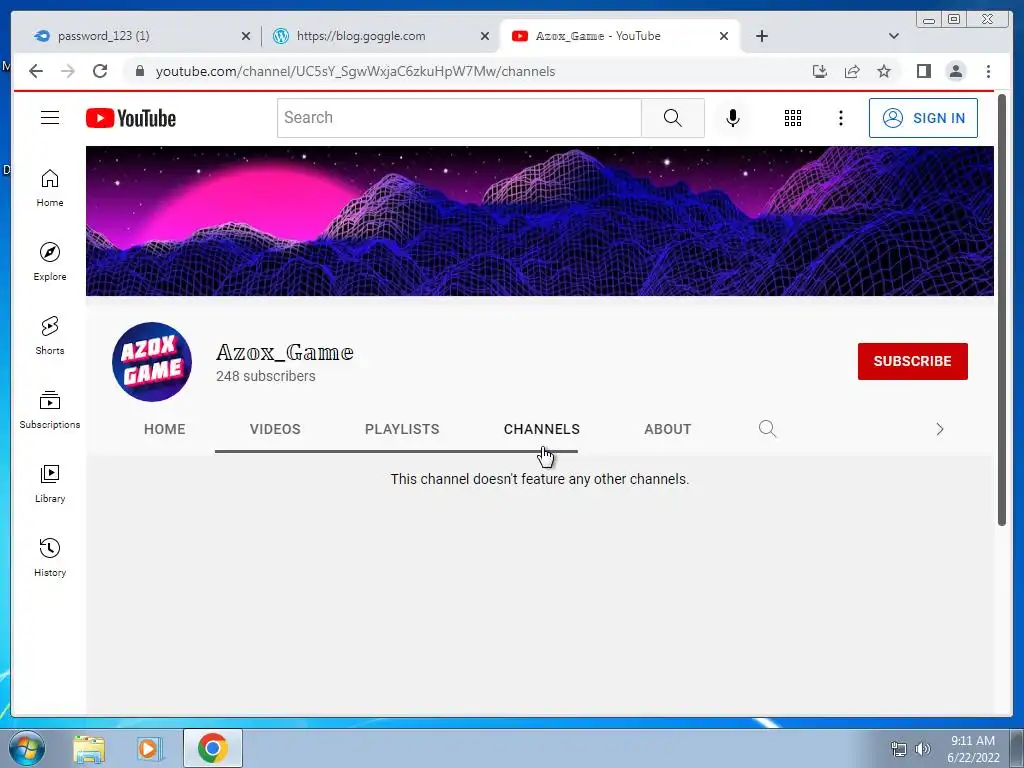Click the Azox Game channel avatar
Viewport: 1024px width, 768px height.
point(152,361)
